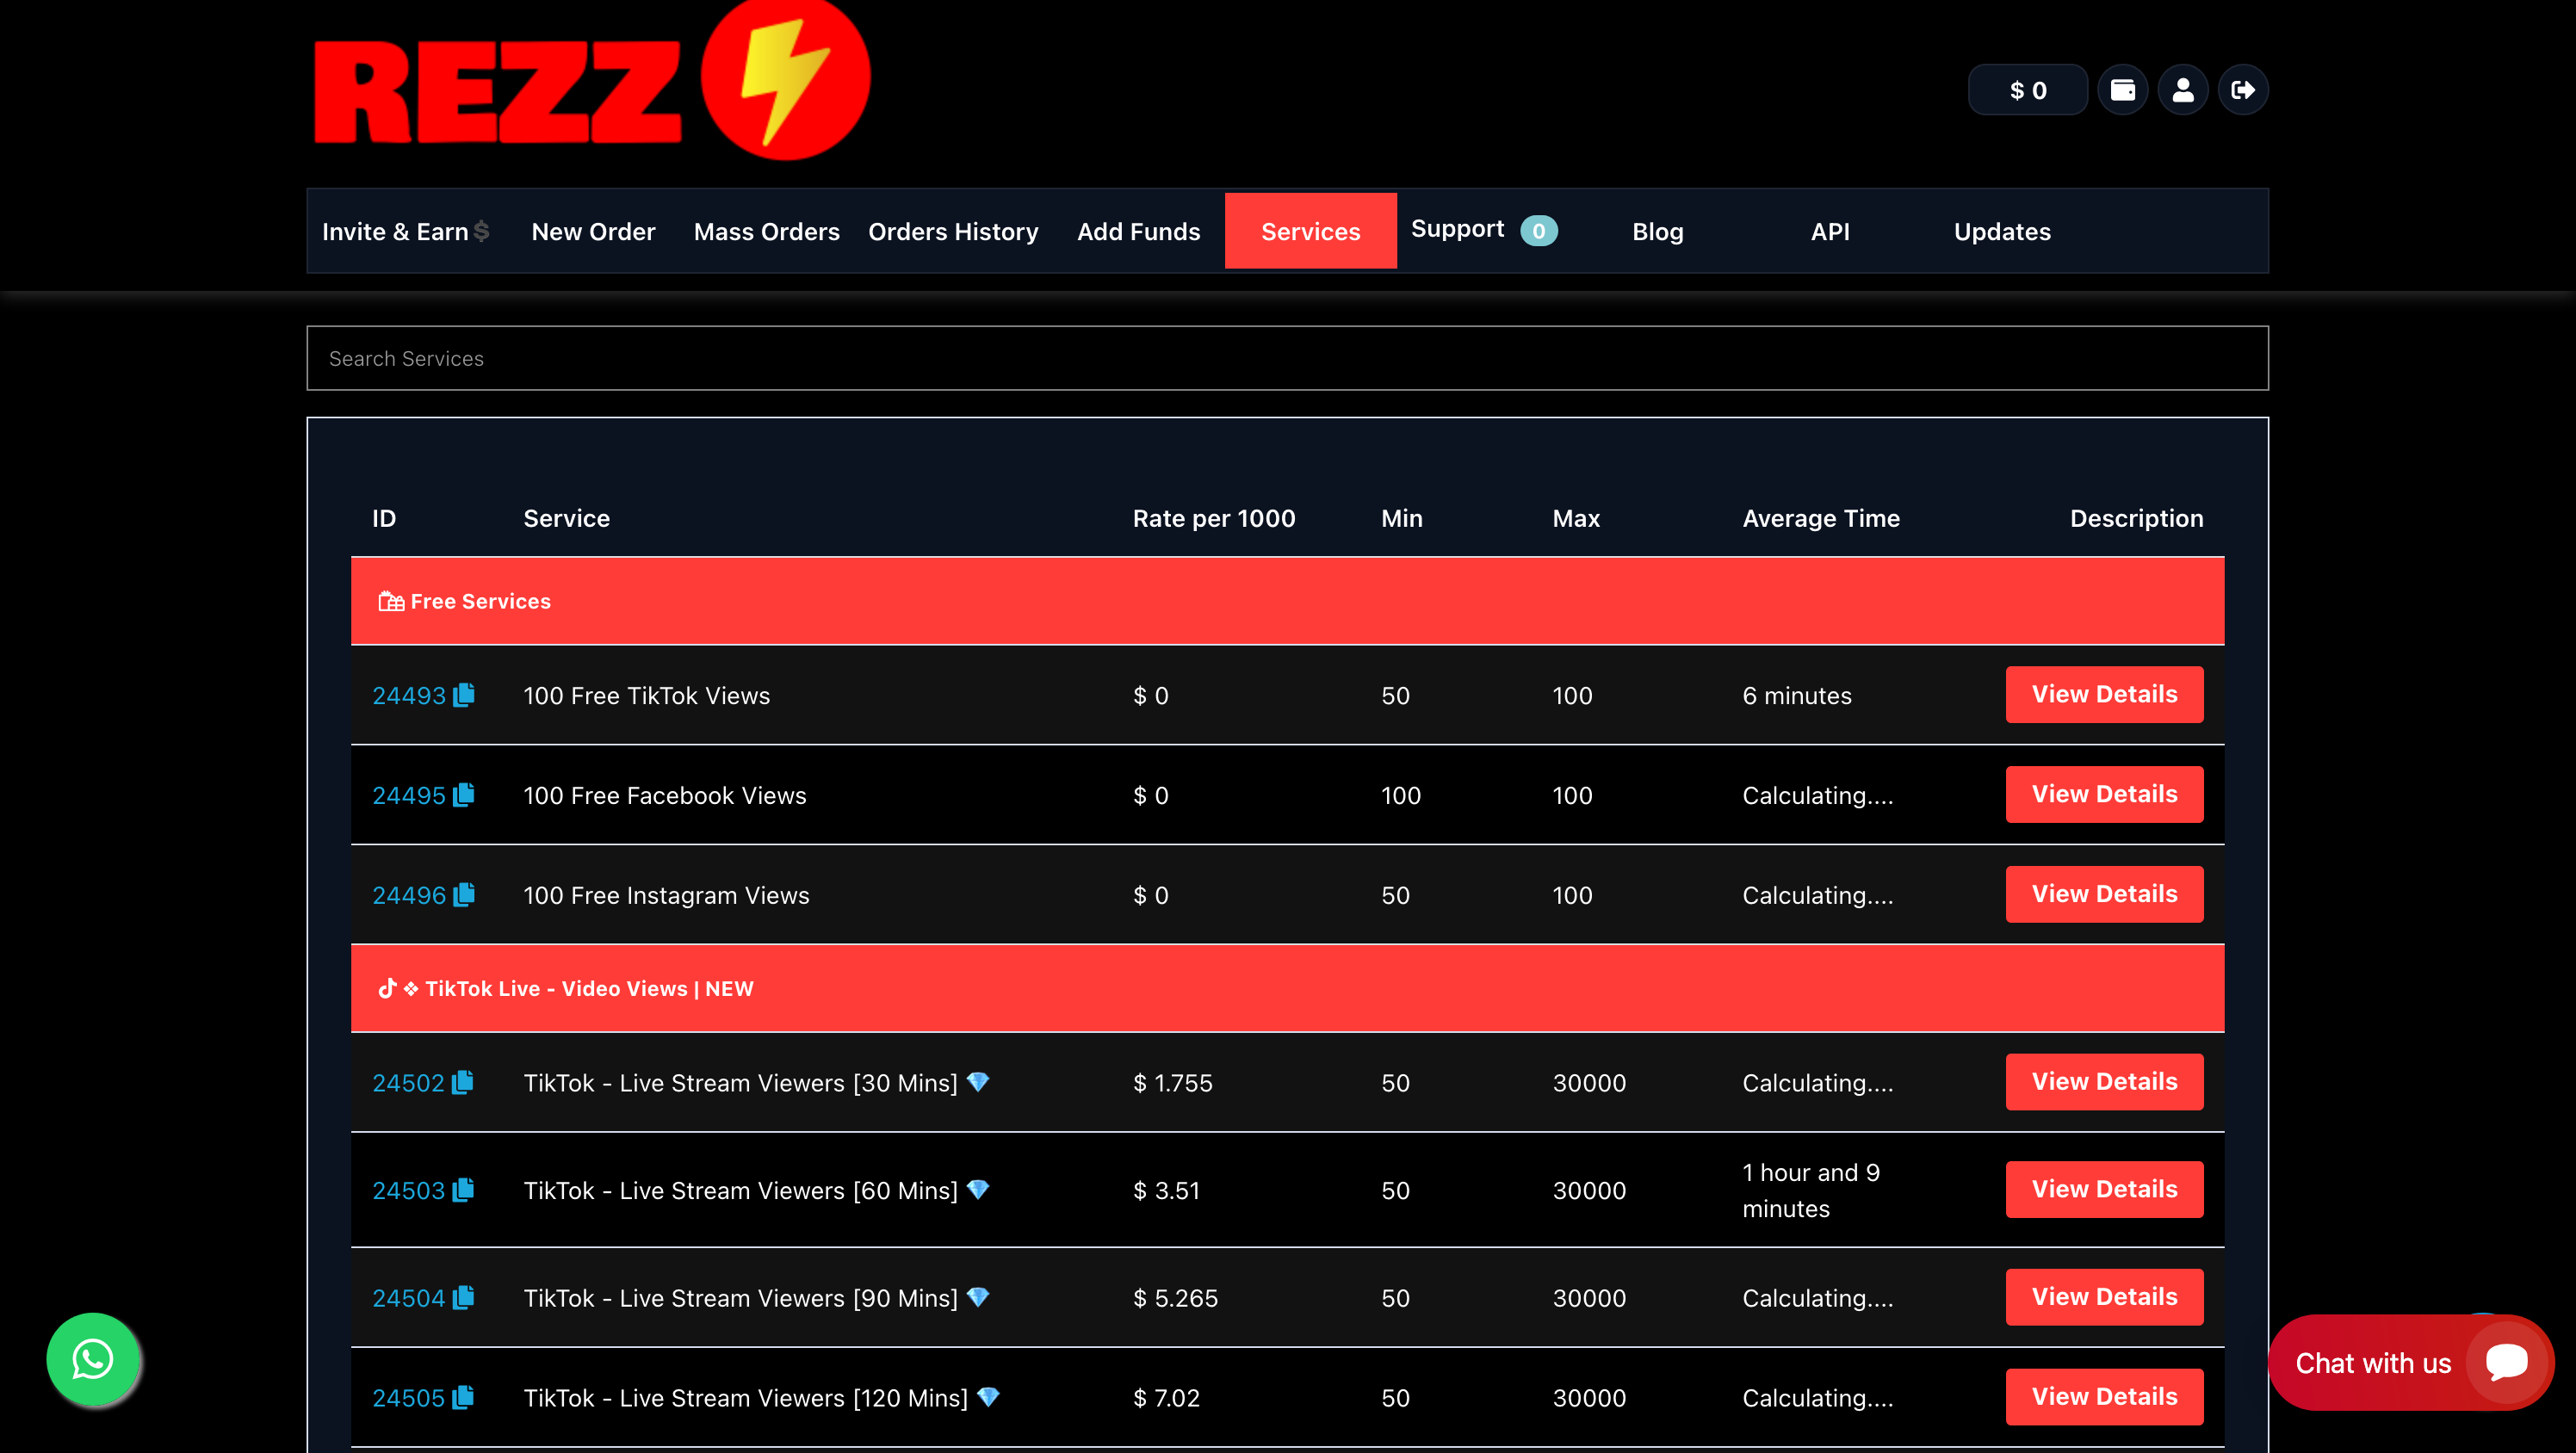2576x1453 pixels.
Task: Copy service ID 24503 using copy icon
Action: tap(463, 1190)
